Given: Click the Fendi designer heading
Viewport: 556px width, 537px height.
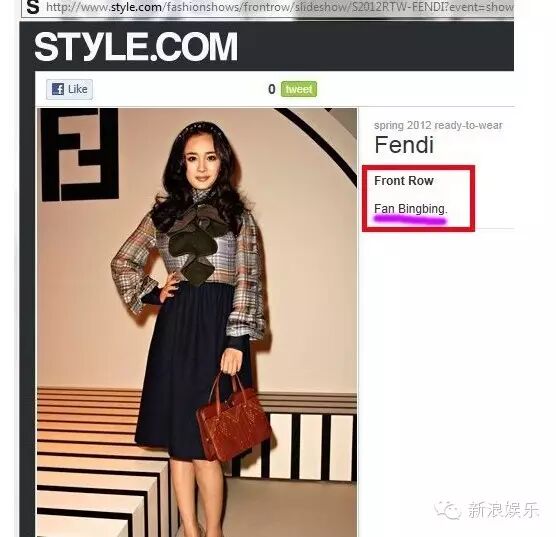Looking at the screenshot, I should (x=404, y=145).
